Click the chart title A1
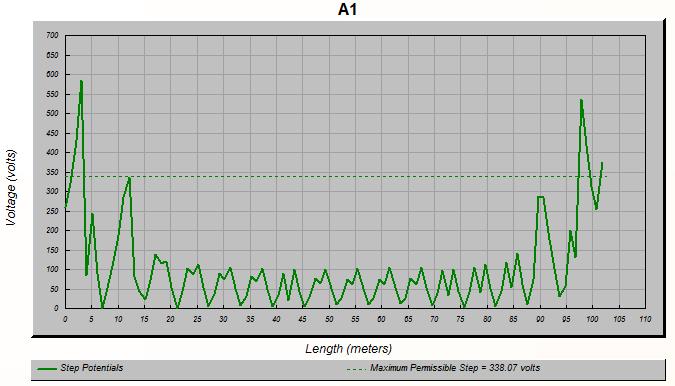Image resolution: width=675 pixels, height=386 pixels. (347, 9)
